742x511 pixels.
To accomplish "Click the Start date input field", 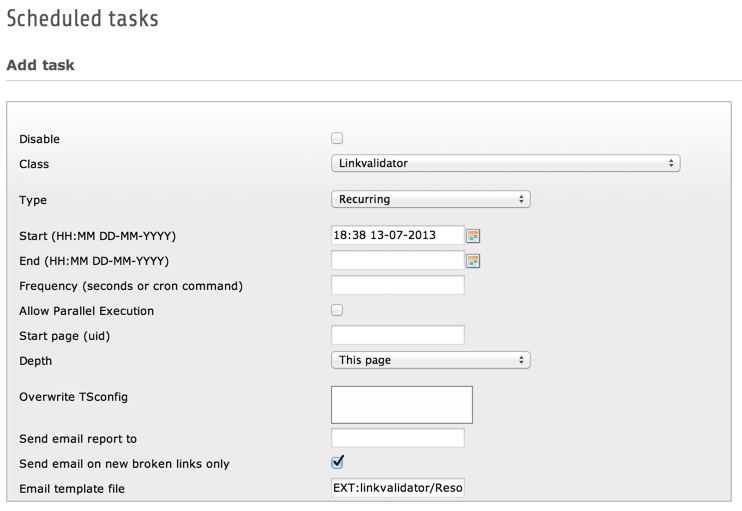I will click(397, 236).
